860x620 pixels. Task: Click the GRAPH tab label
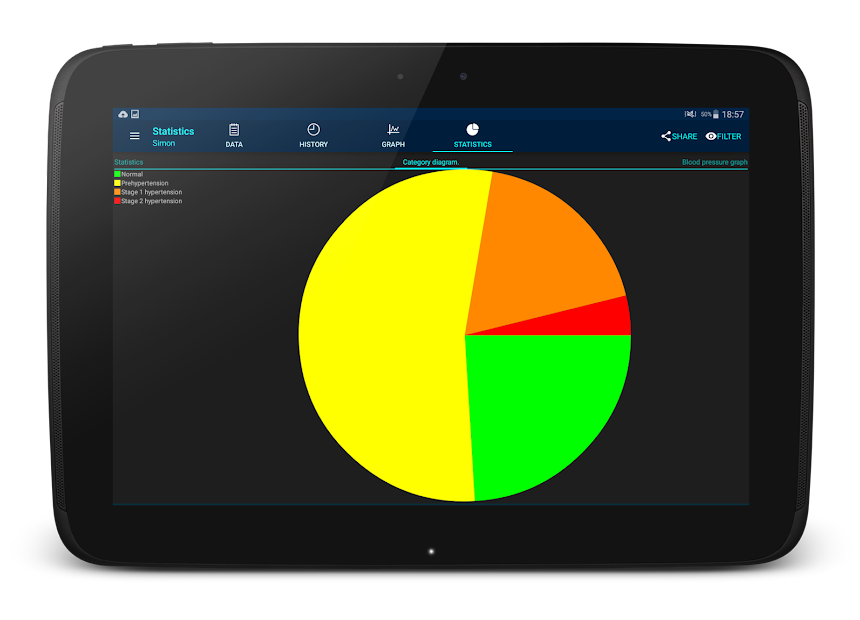point(393,144)
